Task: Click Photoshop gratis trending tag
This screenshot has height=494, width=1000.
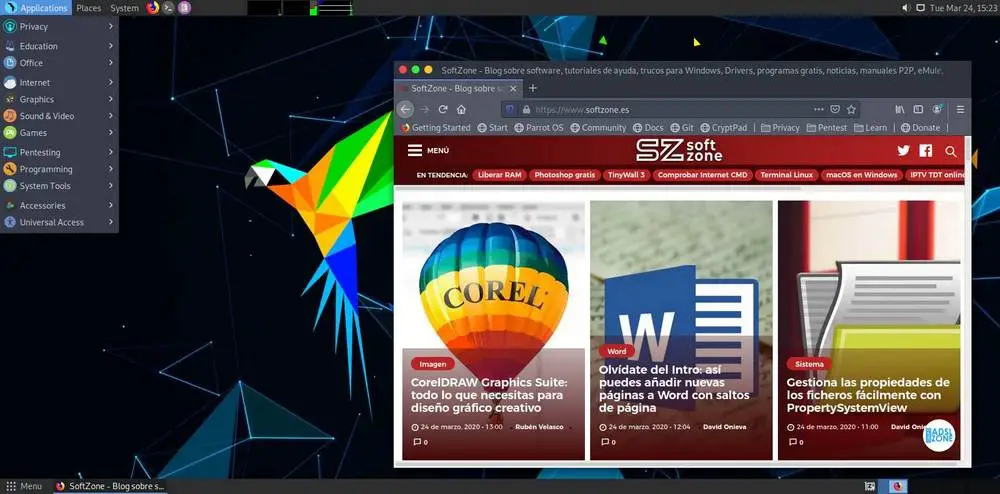Action: point(564,175)
